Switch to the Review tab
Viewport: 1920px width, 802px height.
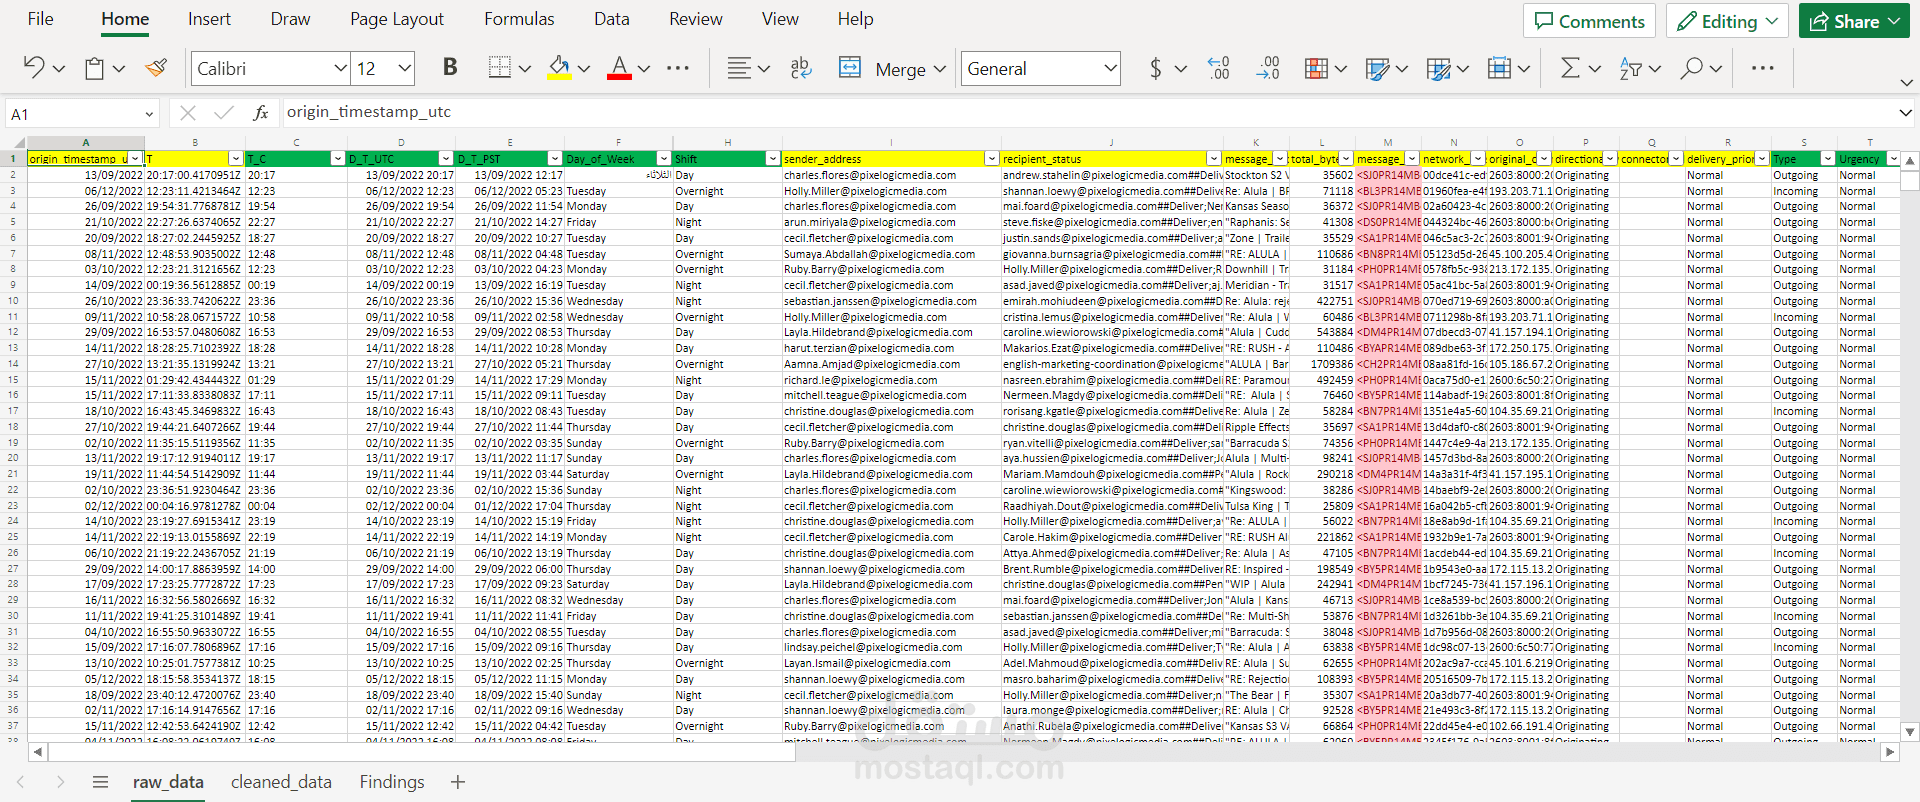pyautogui.click(x=696, y=19)
